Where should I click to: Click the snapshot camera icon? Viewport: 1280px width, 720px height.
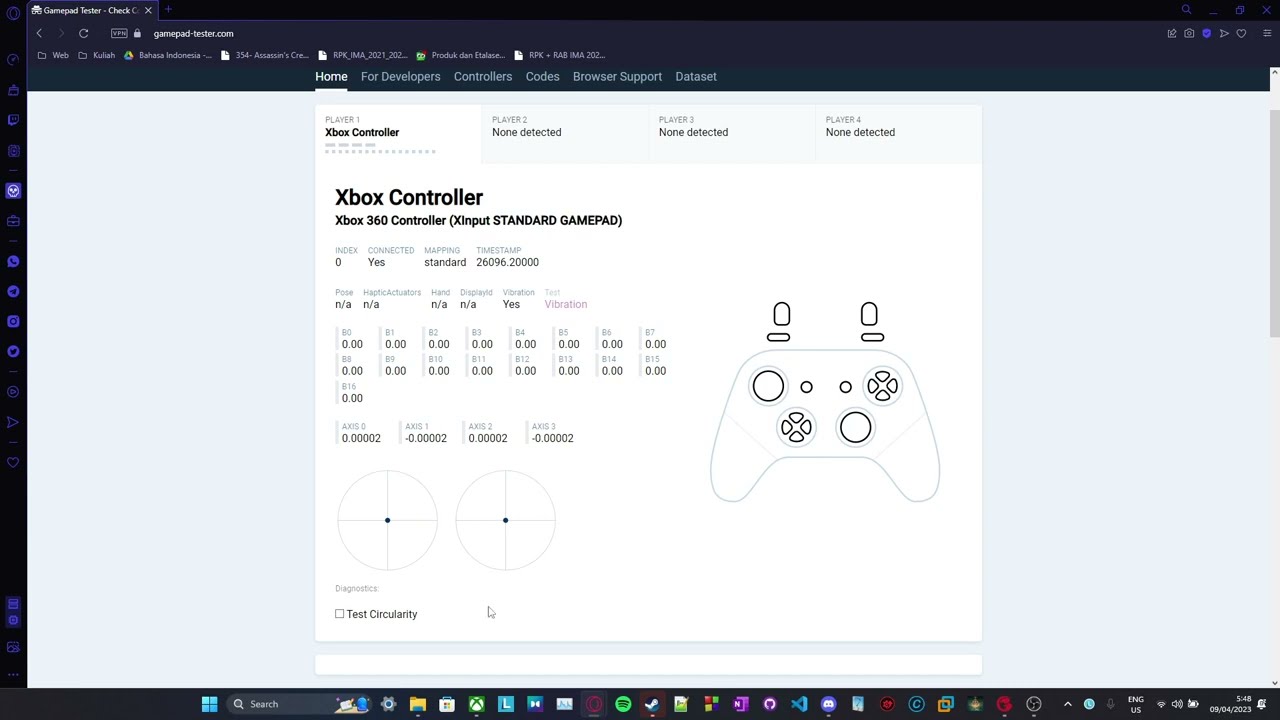point(1189,33)
